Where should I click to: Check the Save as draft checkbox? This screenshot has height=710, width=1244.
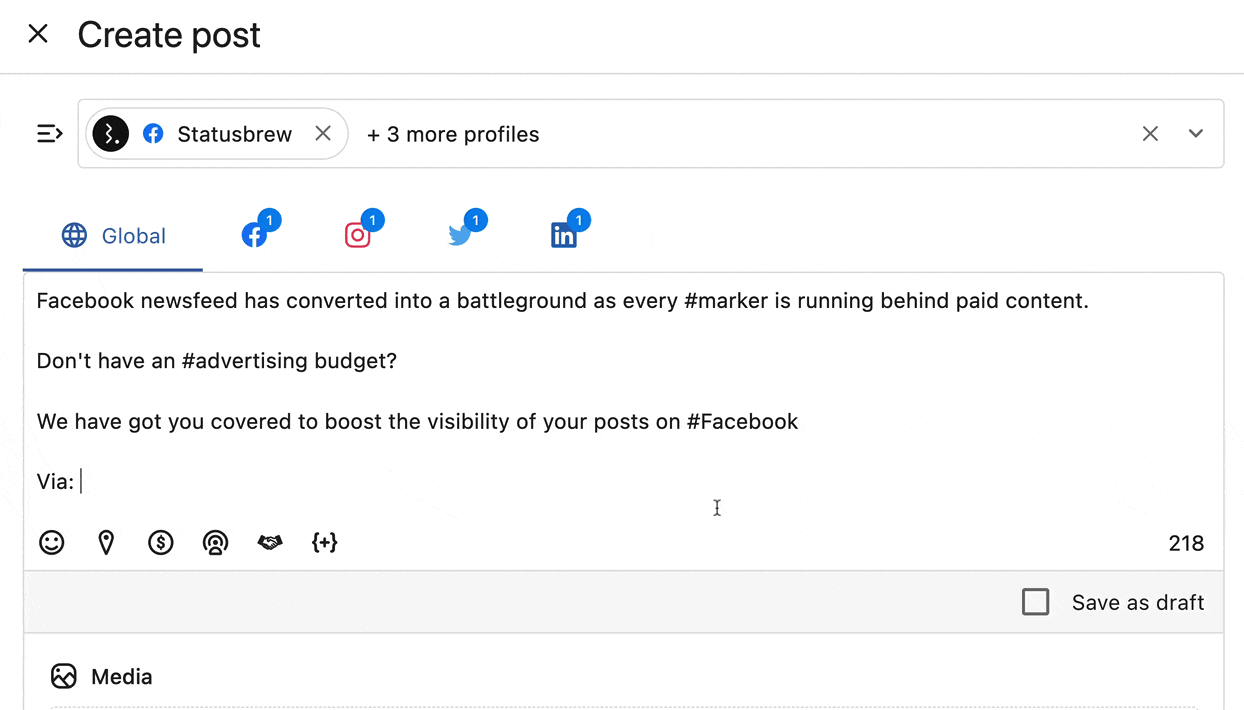1036,602
